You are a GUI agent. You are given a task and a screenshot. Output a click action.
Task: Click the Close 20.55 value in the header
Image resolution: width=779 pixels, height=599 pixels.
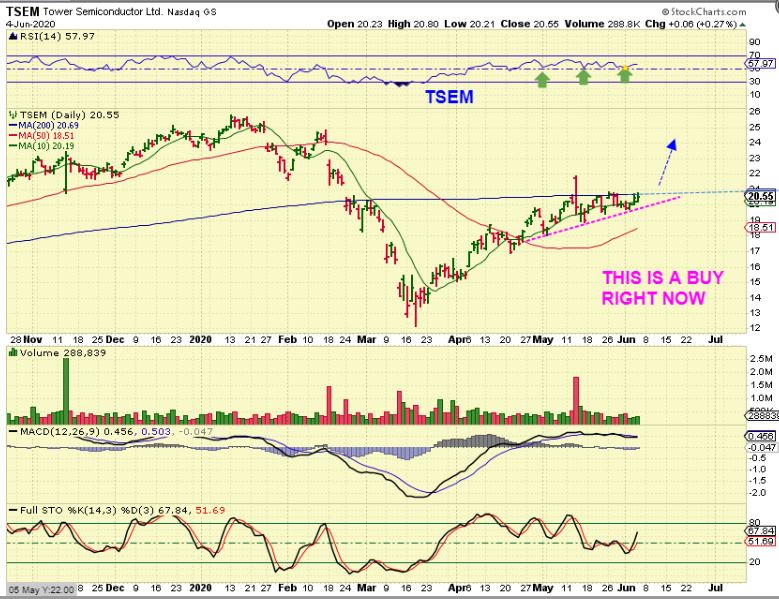(530, 24)
